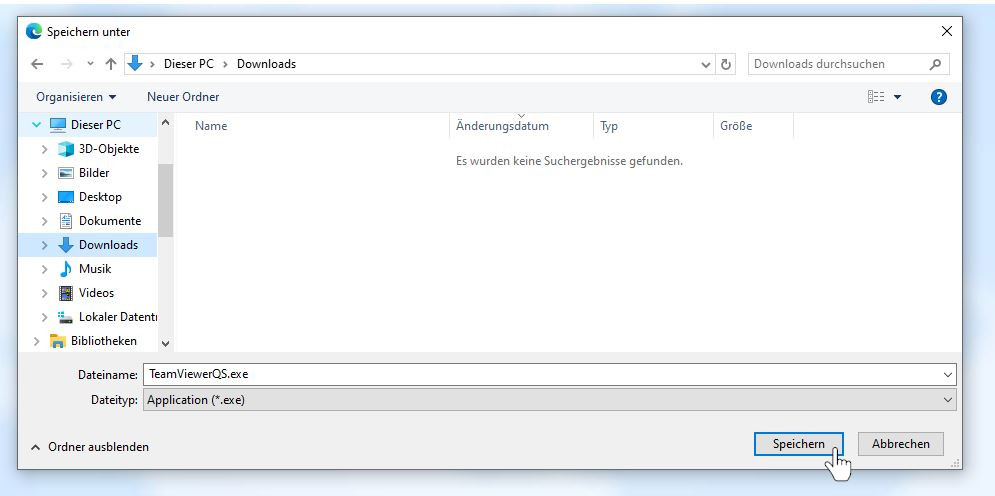This screenshot has width=995, height=496.
Task: Click Ordner ausblenden to hide folders
Action: tap(98, 447)
